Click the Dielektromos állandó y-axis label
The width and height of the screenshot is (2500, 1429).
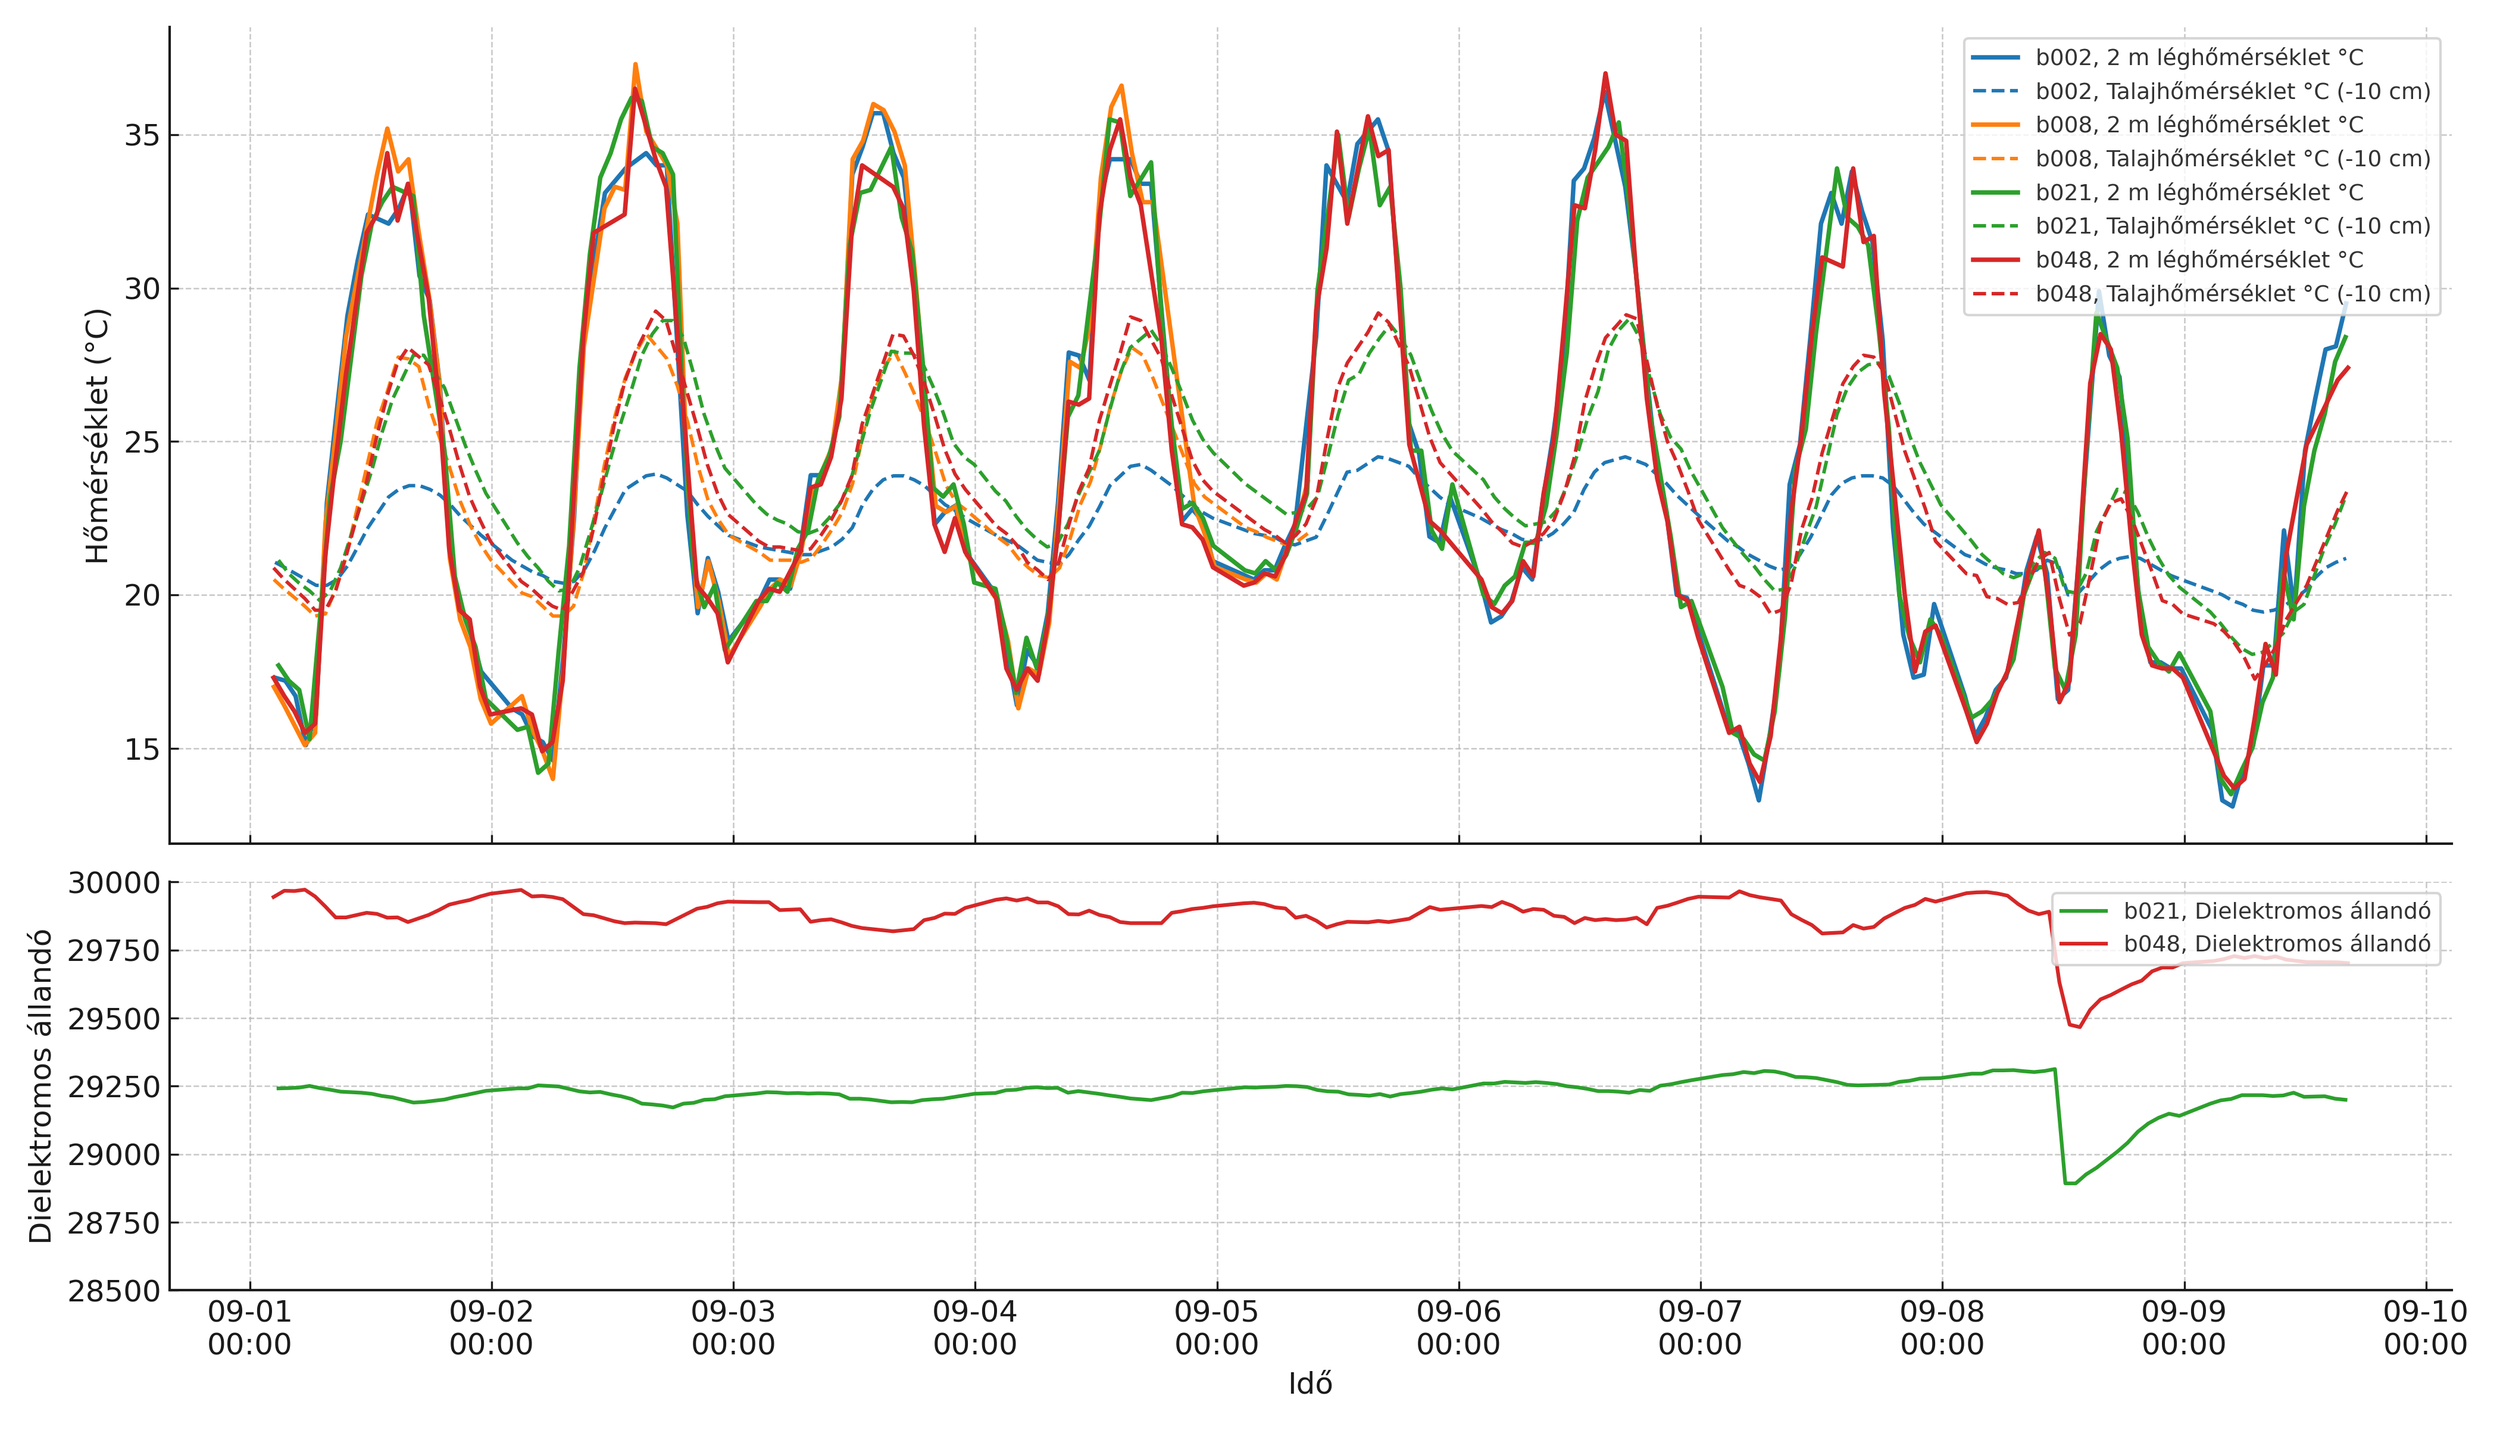pos(40,1086)
